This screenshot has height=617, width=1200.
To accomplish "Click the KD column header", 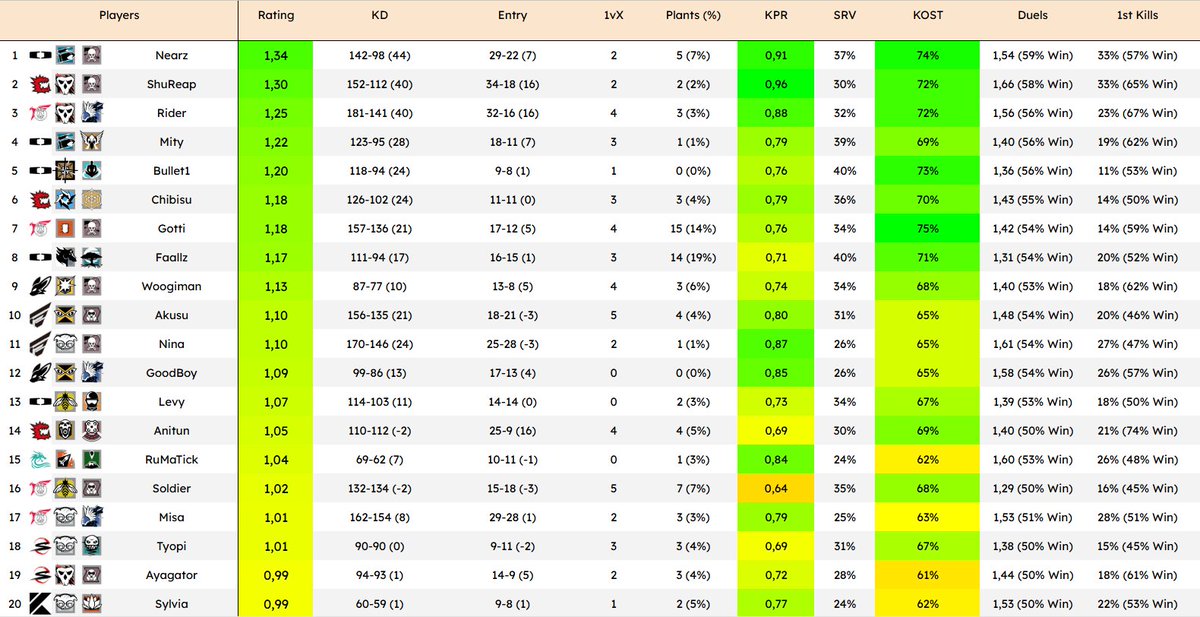I will pos(378,16).
